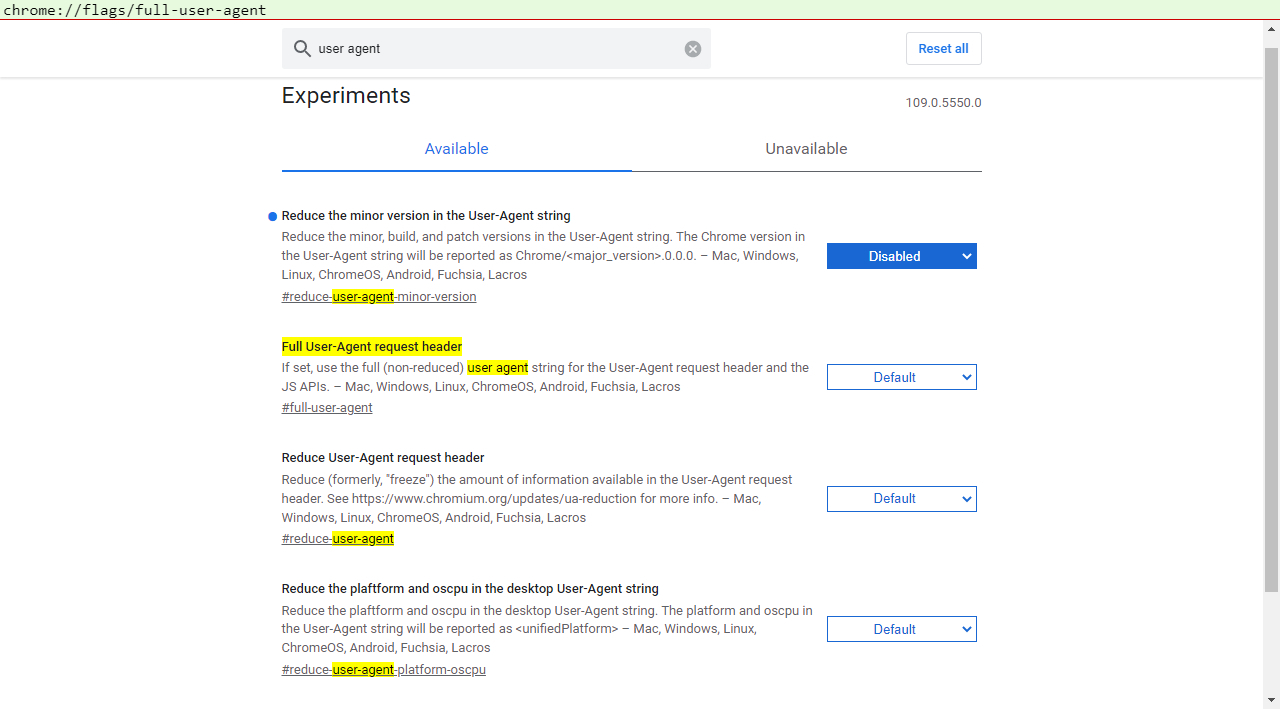The height and width of the screenshot is (709, 1280).
Task: Click version number 109.0.5550.0
Action: click(x=943, y=103)
